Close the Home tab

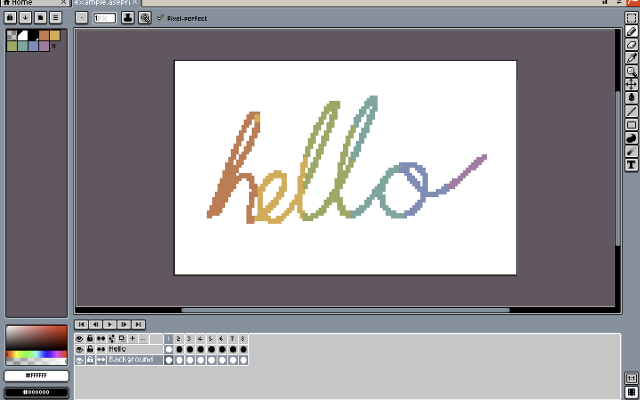coord(64,2)
